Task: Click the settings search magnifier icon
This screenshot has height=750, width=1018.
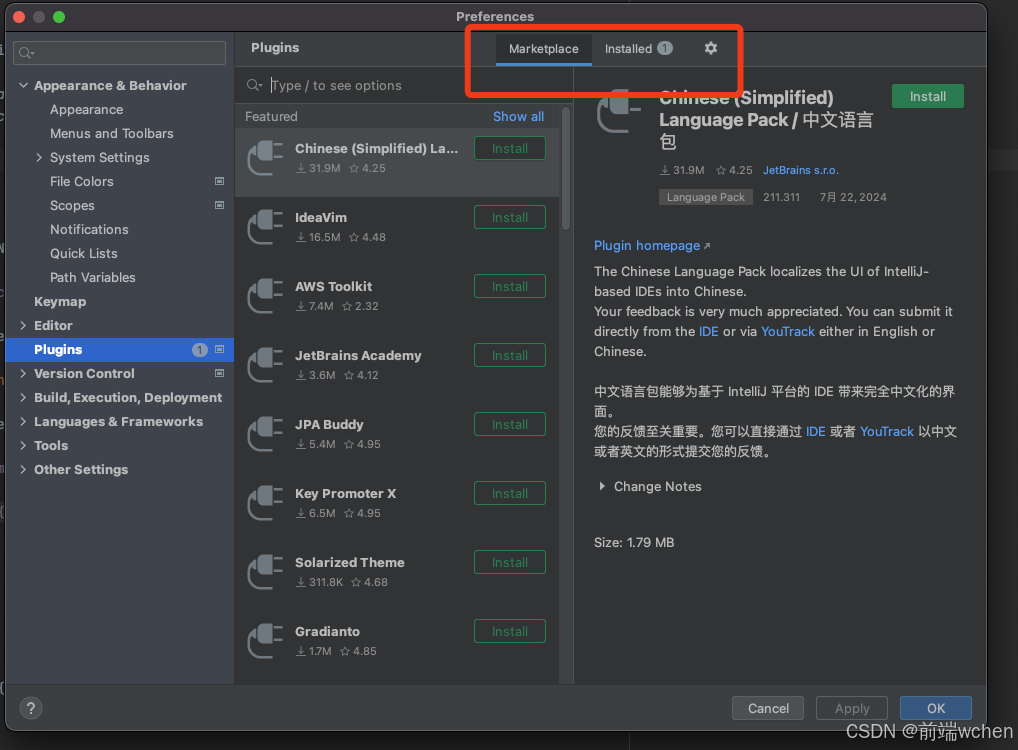Action: coord(26,53)
